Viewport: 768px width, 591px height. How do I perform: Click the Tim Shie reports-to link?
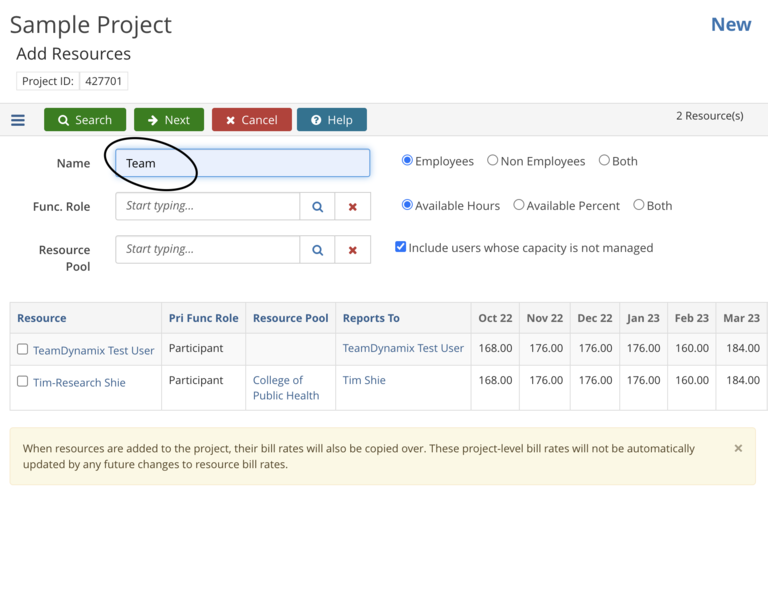[364, 380]
